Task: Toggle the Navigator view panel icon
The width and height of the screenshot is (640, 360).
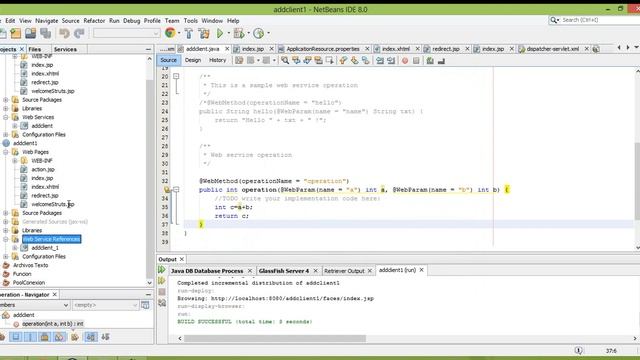Action: [x=145, y=305]
